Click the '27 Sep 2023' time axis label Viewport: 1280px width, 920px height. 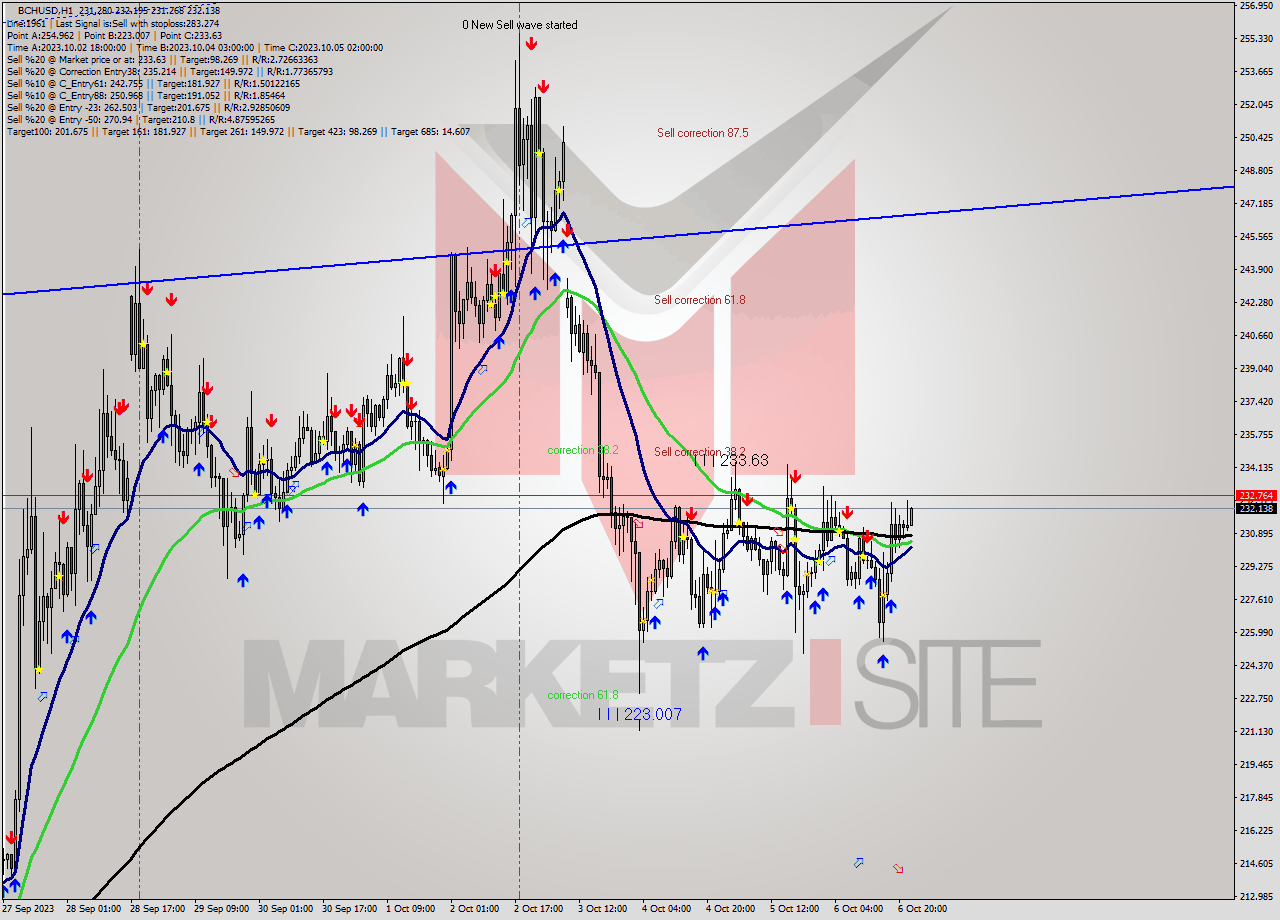pos(28,910)
